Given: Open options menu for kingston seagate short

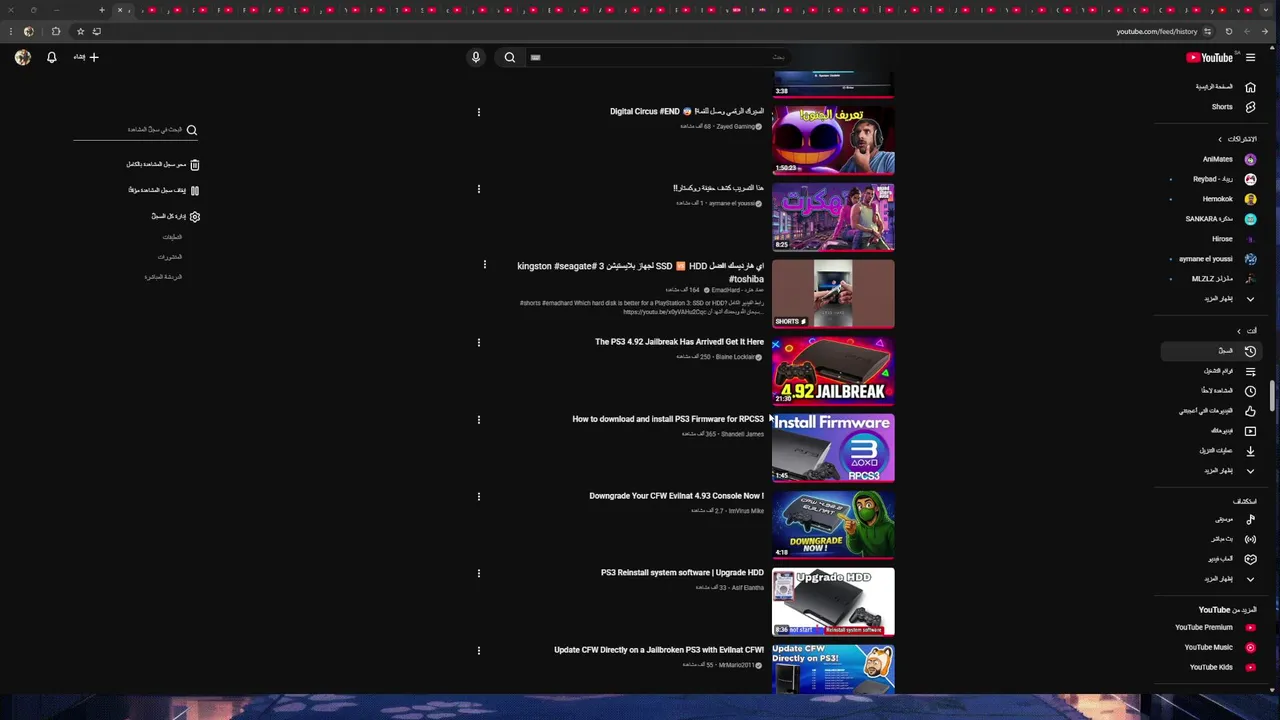Looking at the screenshot, I should 485,265.
